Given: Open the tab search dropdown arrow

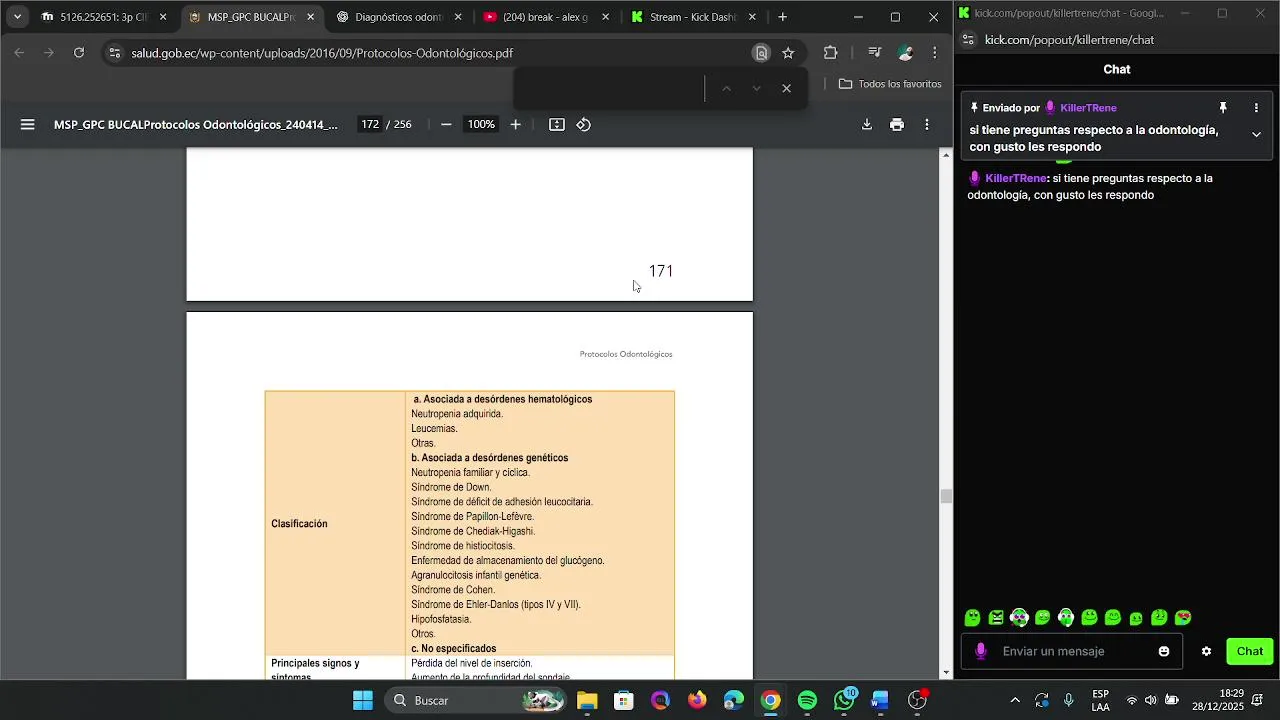Looking at the screenshot, I should (17, 17).
